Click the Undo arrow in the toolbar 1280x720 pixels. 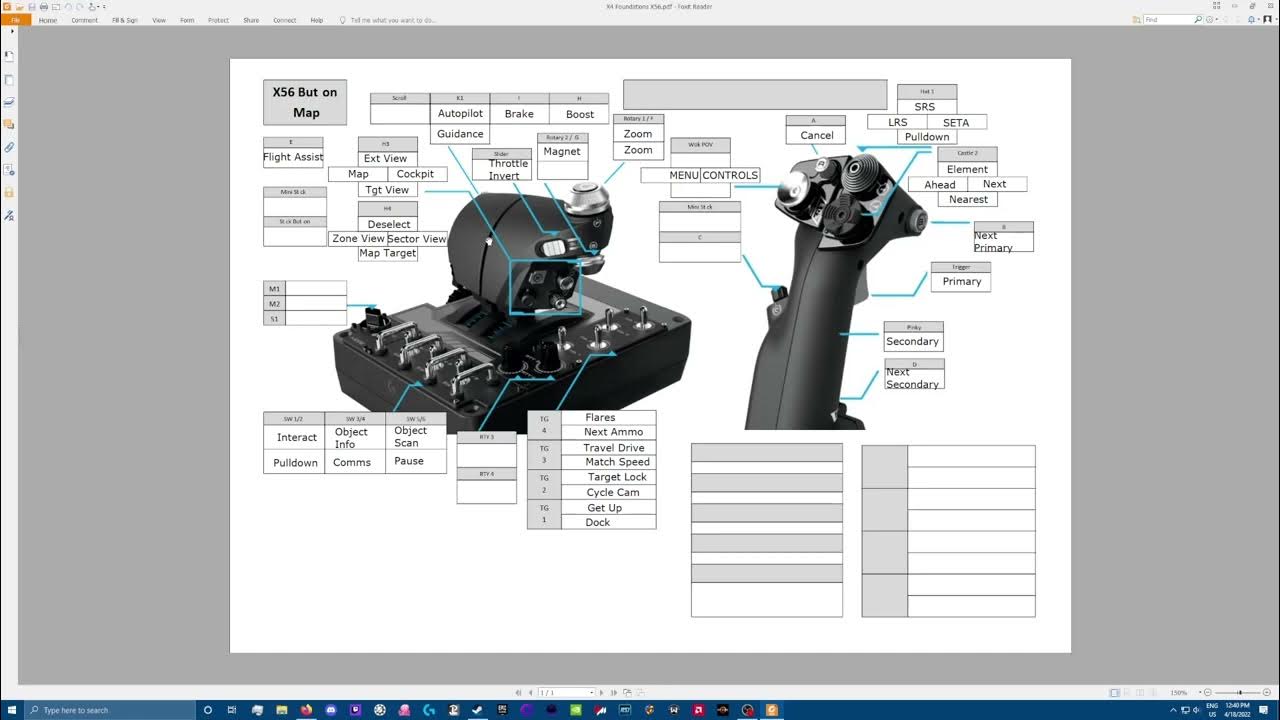[x=68, y=7]
